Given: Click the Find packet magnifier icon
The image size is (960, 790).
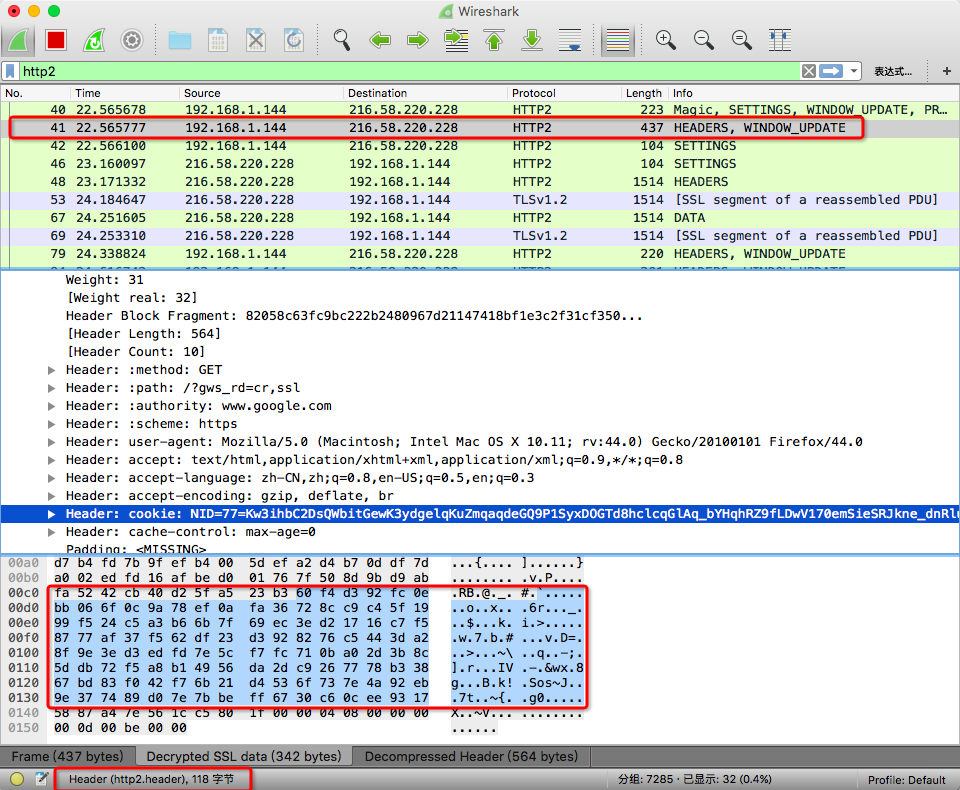Looking at the screenshot, I should [x=342, y=40].
